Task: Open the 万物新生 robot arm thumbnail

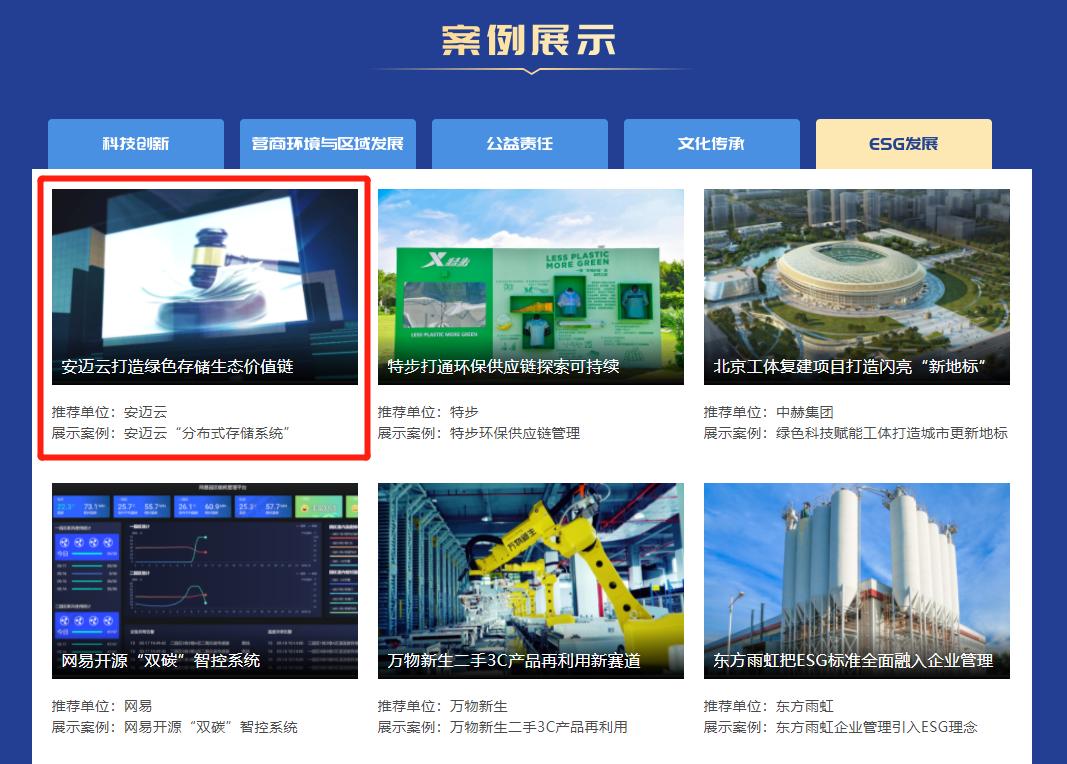Action: pyautogui.click(x=531, y=580)
